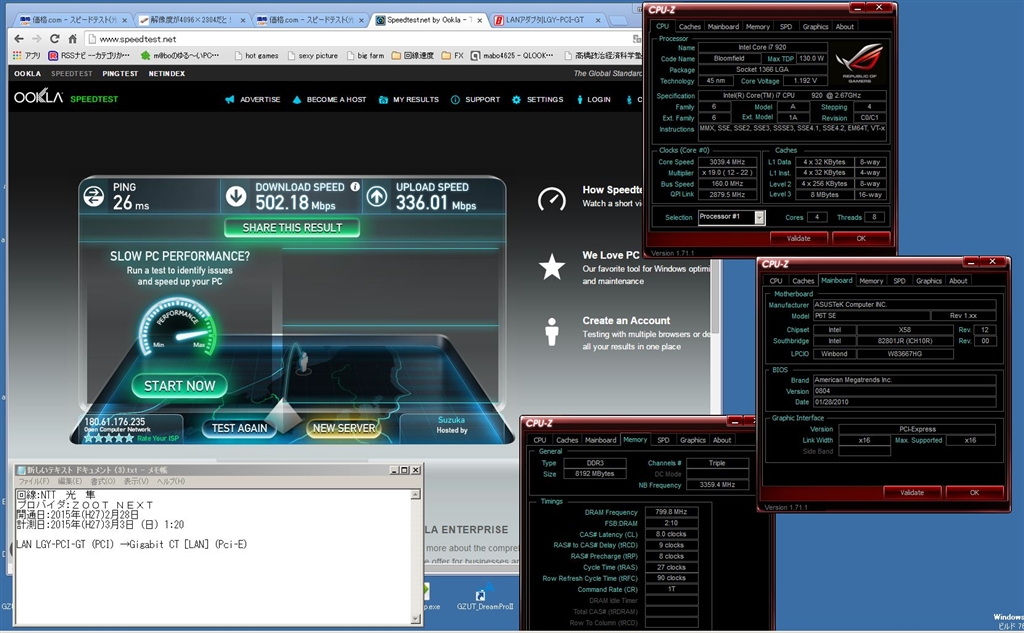Viewport: 1024px width, 633px height.
Task: Click the Ookla Speedtest logo
Action: [66, 98]
